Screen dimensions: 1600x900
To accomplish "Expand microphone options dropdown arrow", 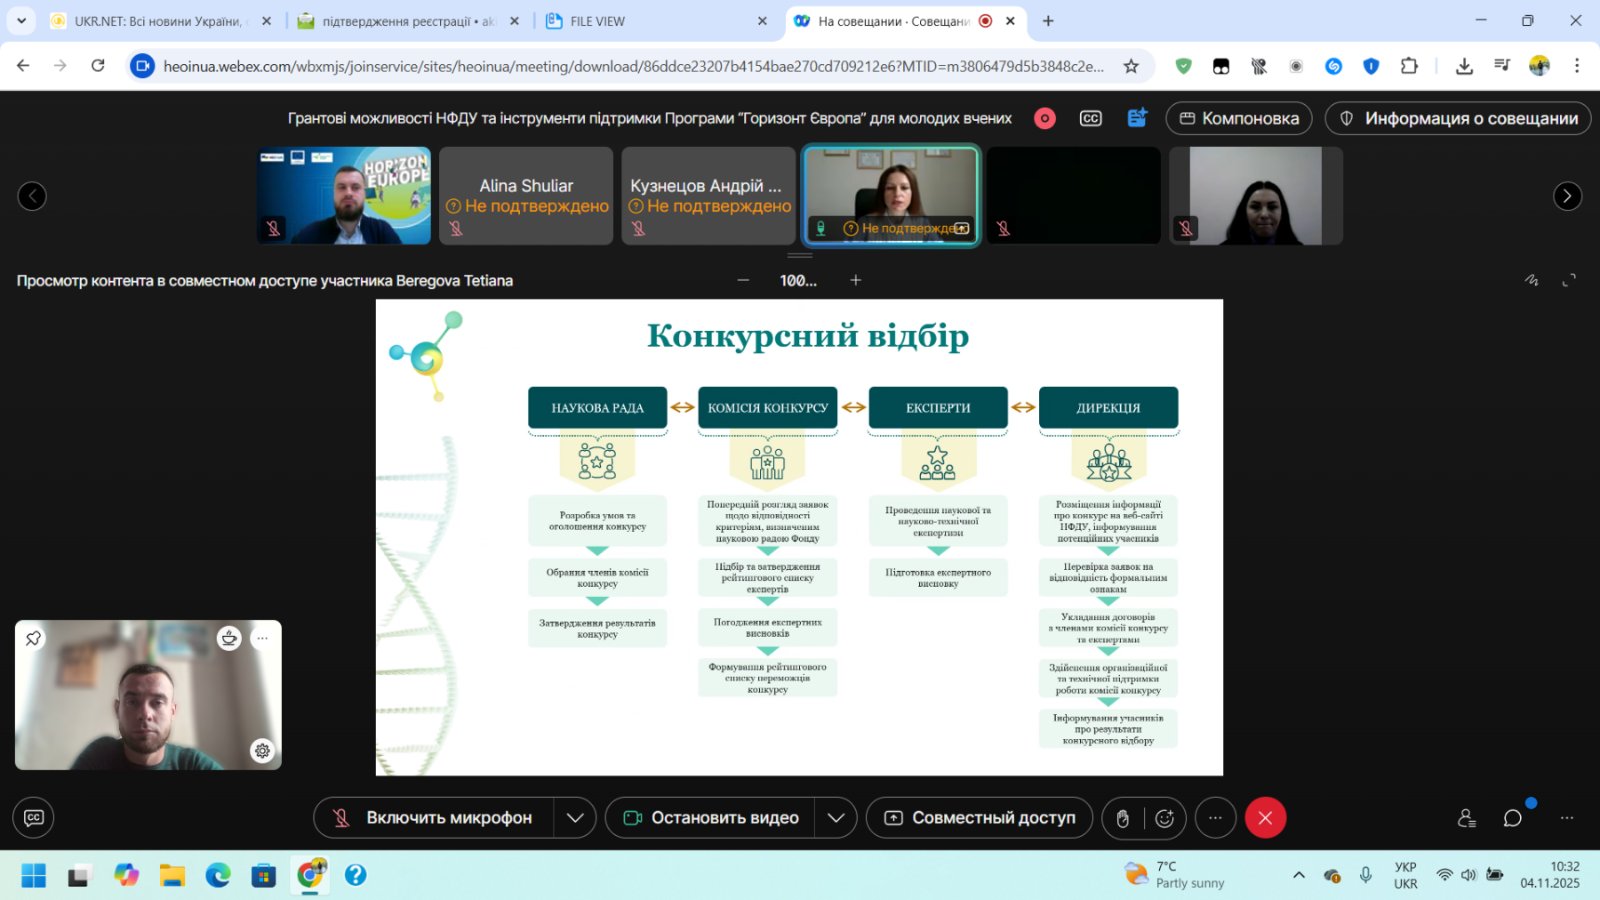I will point(575,818).
